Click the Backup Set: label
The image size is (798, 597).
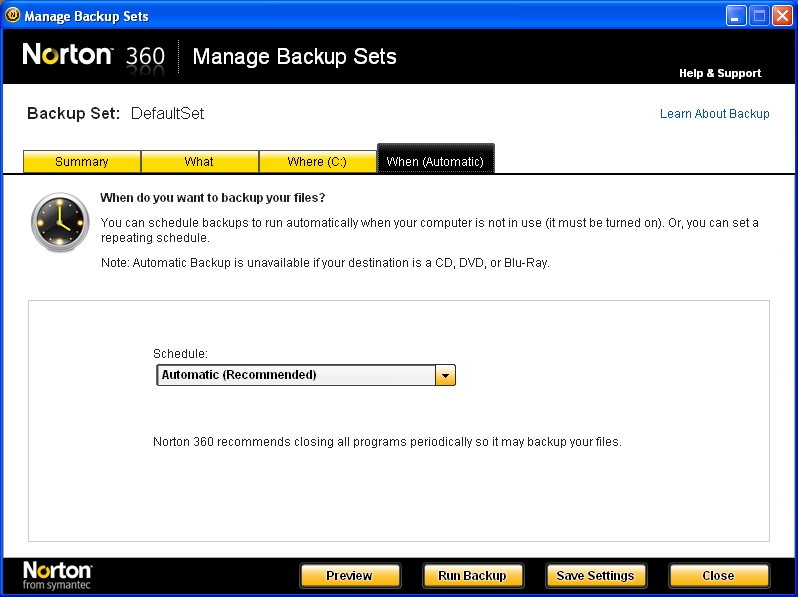[73, 113]
